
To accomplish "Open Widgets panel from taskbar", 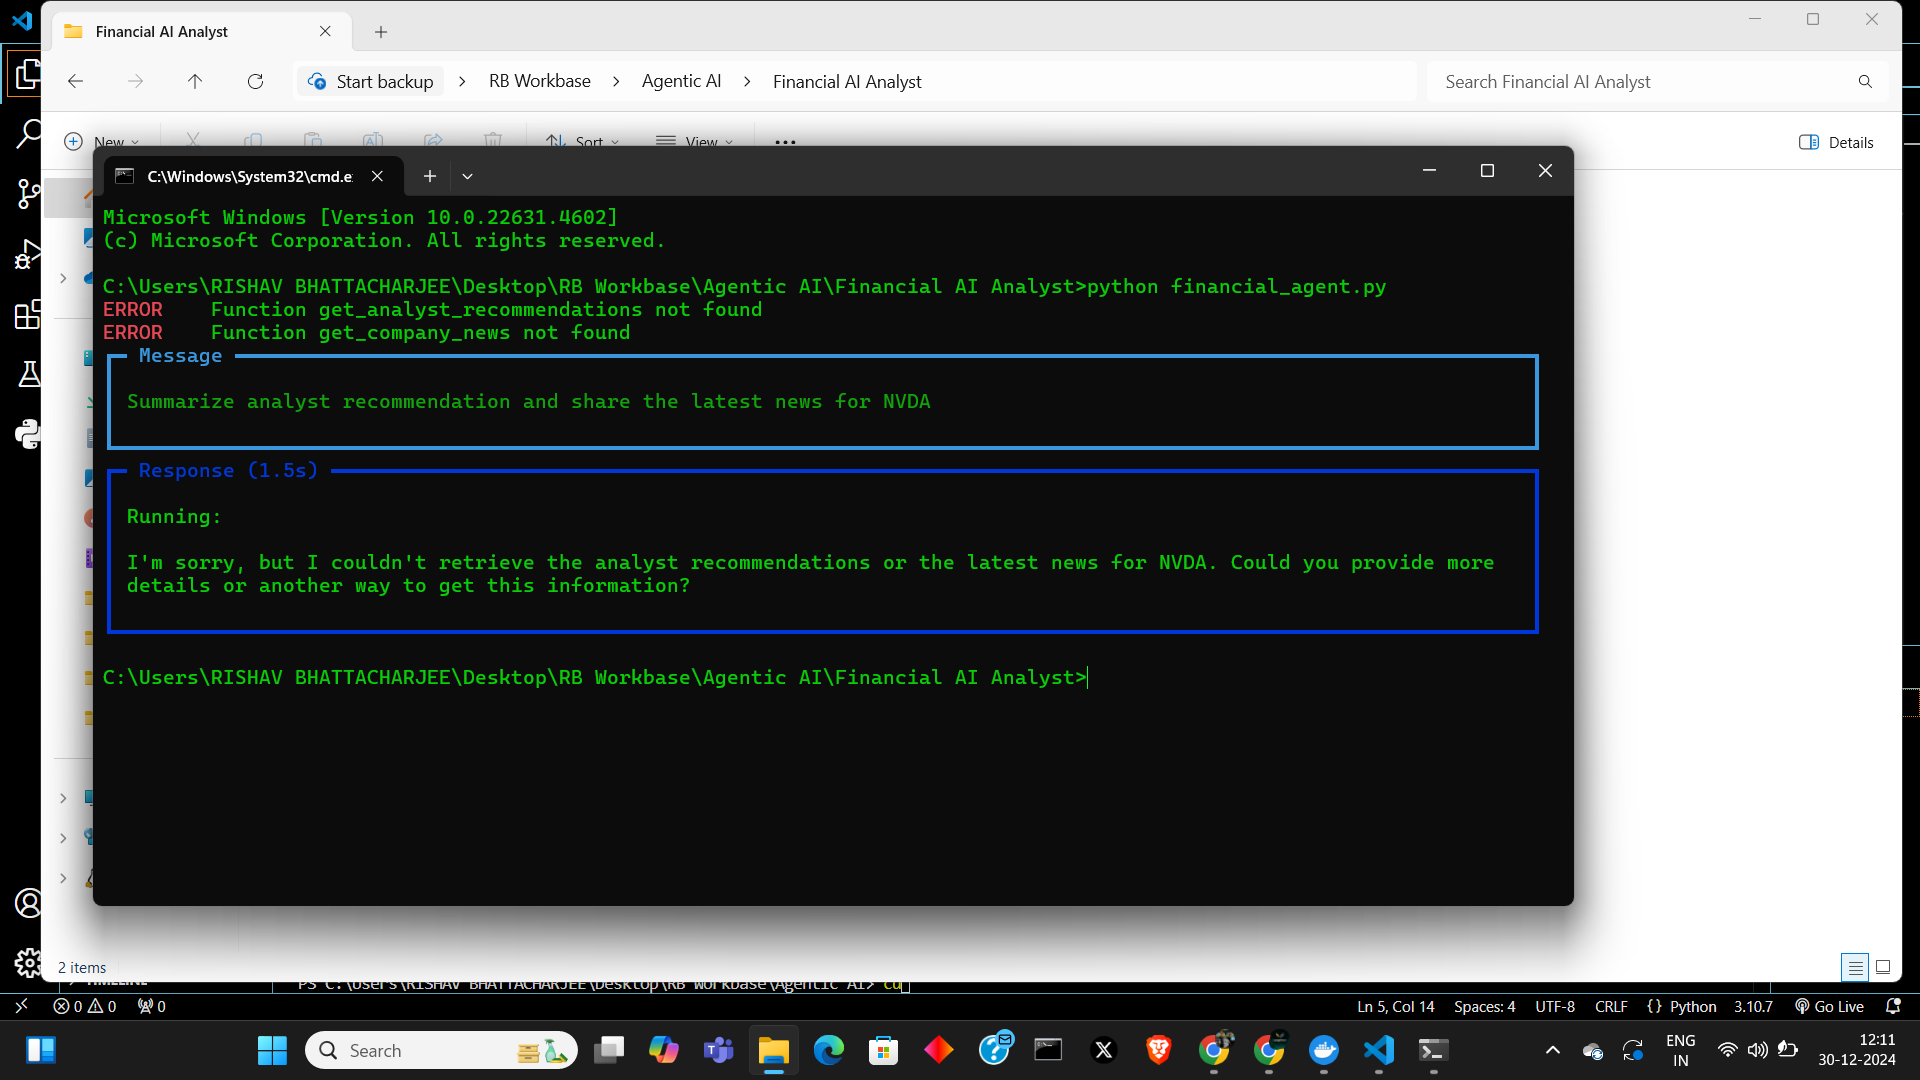I will pyautogui.click(x=41, y=1051).
